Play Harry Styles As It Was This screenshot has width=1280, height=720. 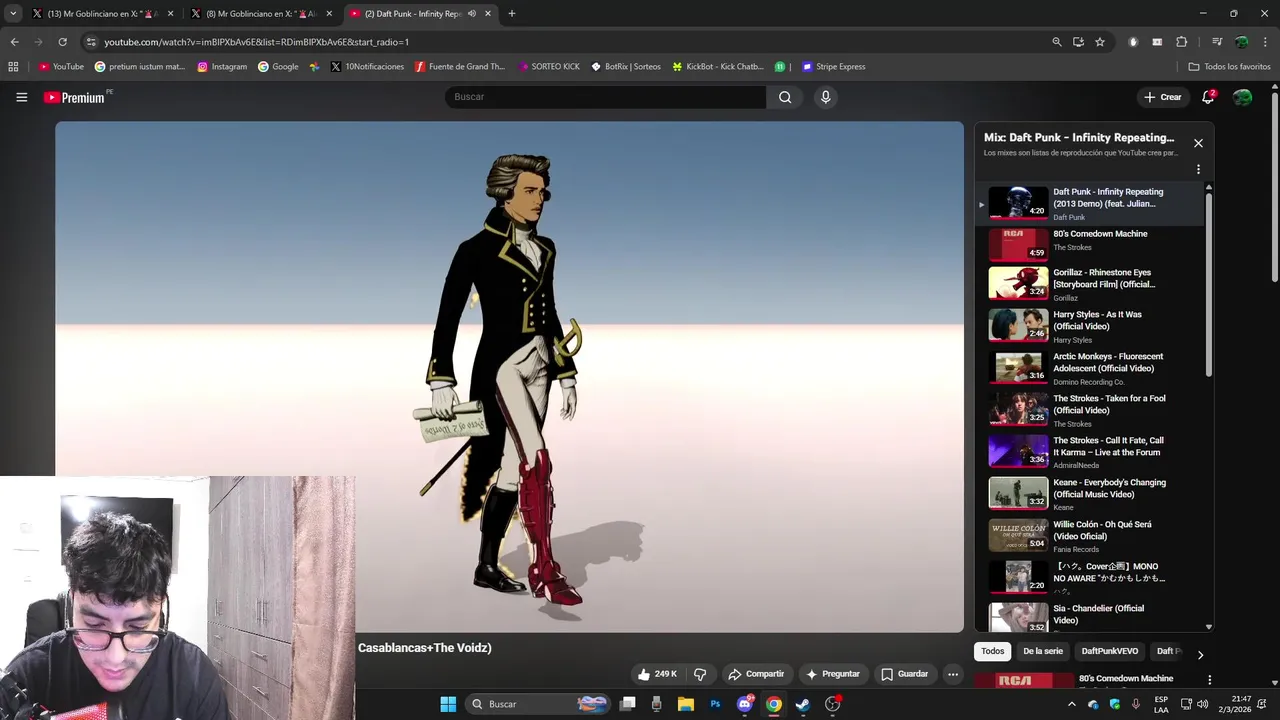pos(1091,326)
